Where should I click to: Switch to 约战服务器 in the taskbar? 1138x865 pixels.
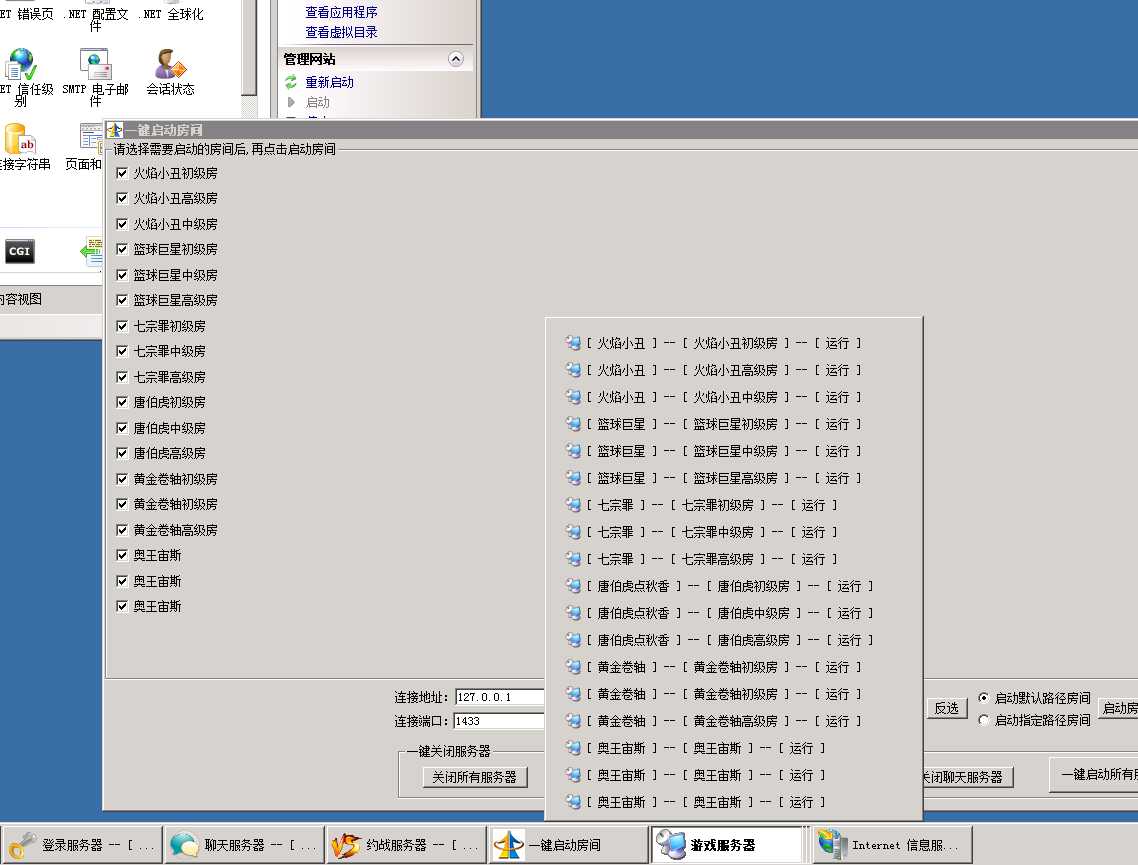tap(406, 845)
